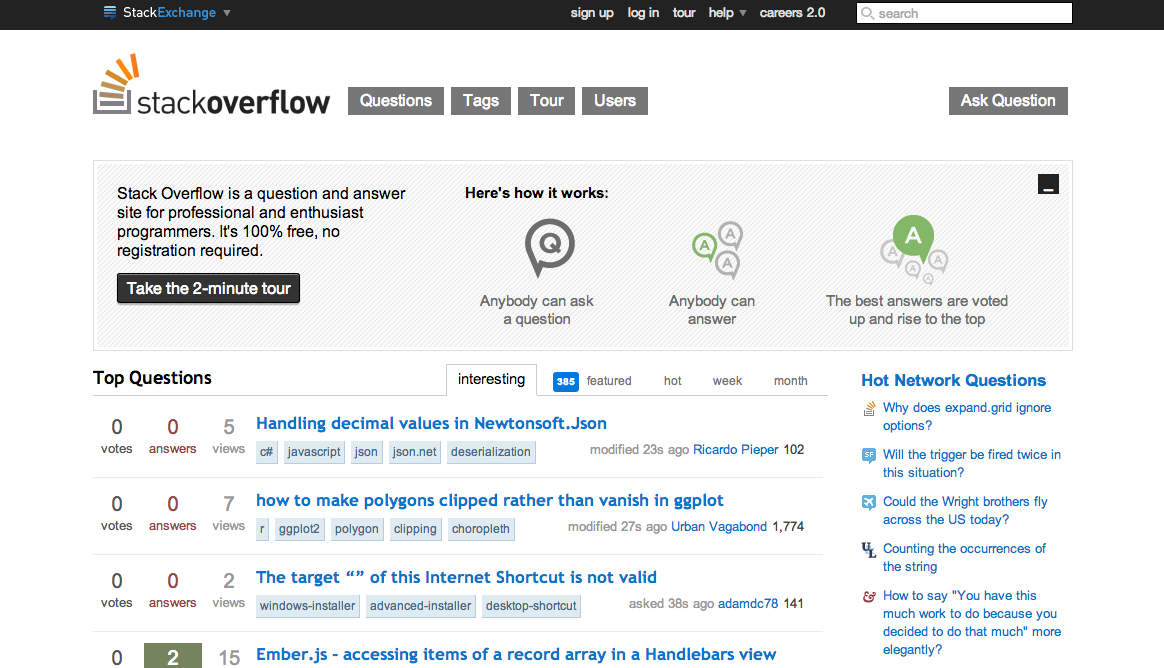Click the json.net tag
Image resolution: width=1164 pixels, height=668 pixels.
414,452
